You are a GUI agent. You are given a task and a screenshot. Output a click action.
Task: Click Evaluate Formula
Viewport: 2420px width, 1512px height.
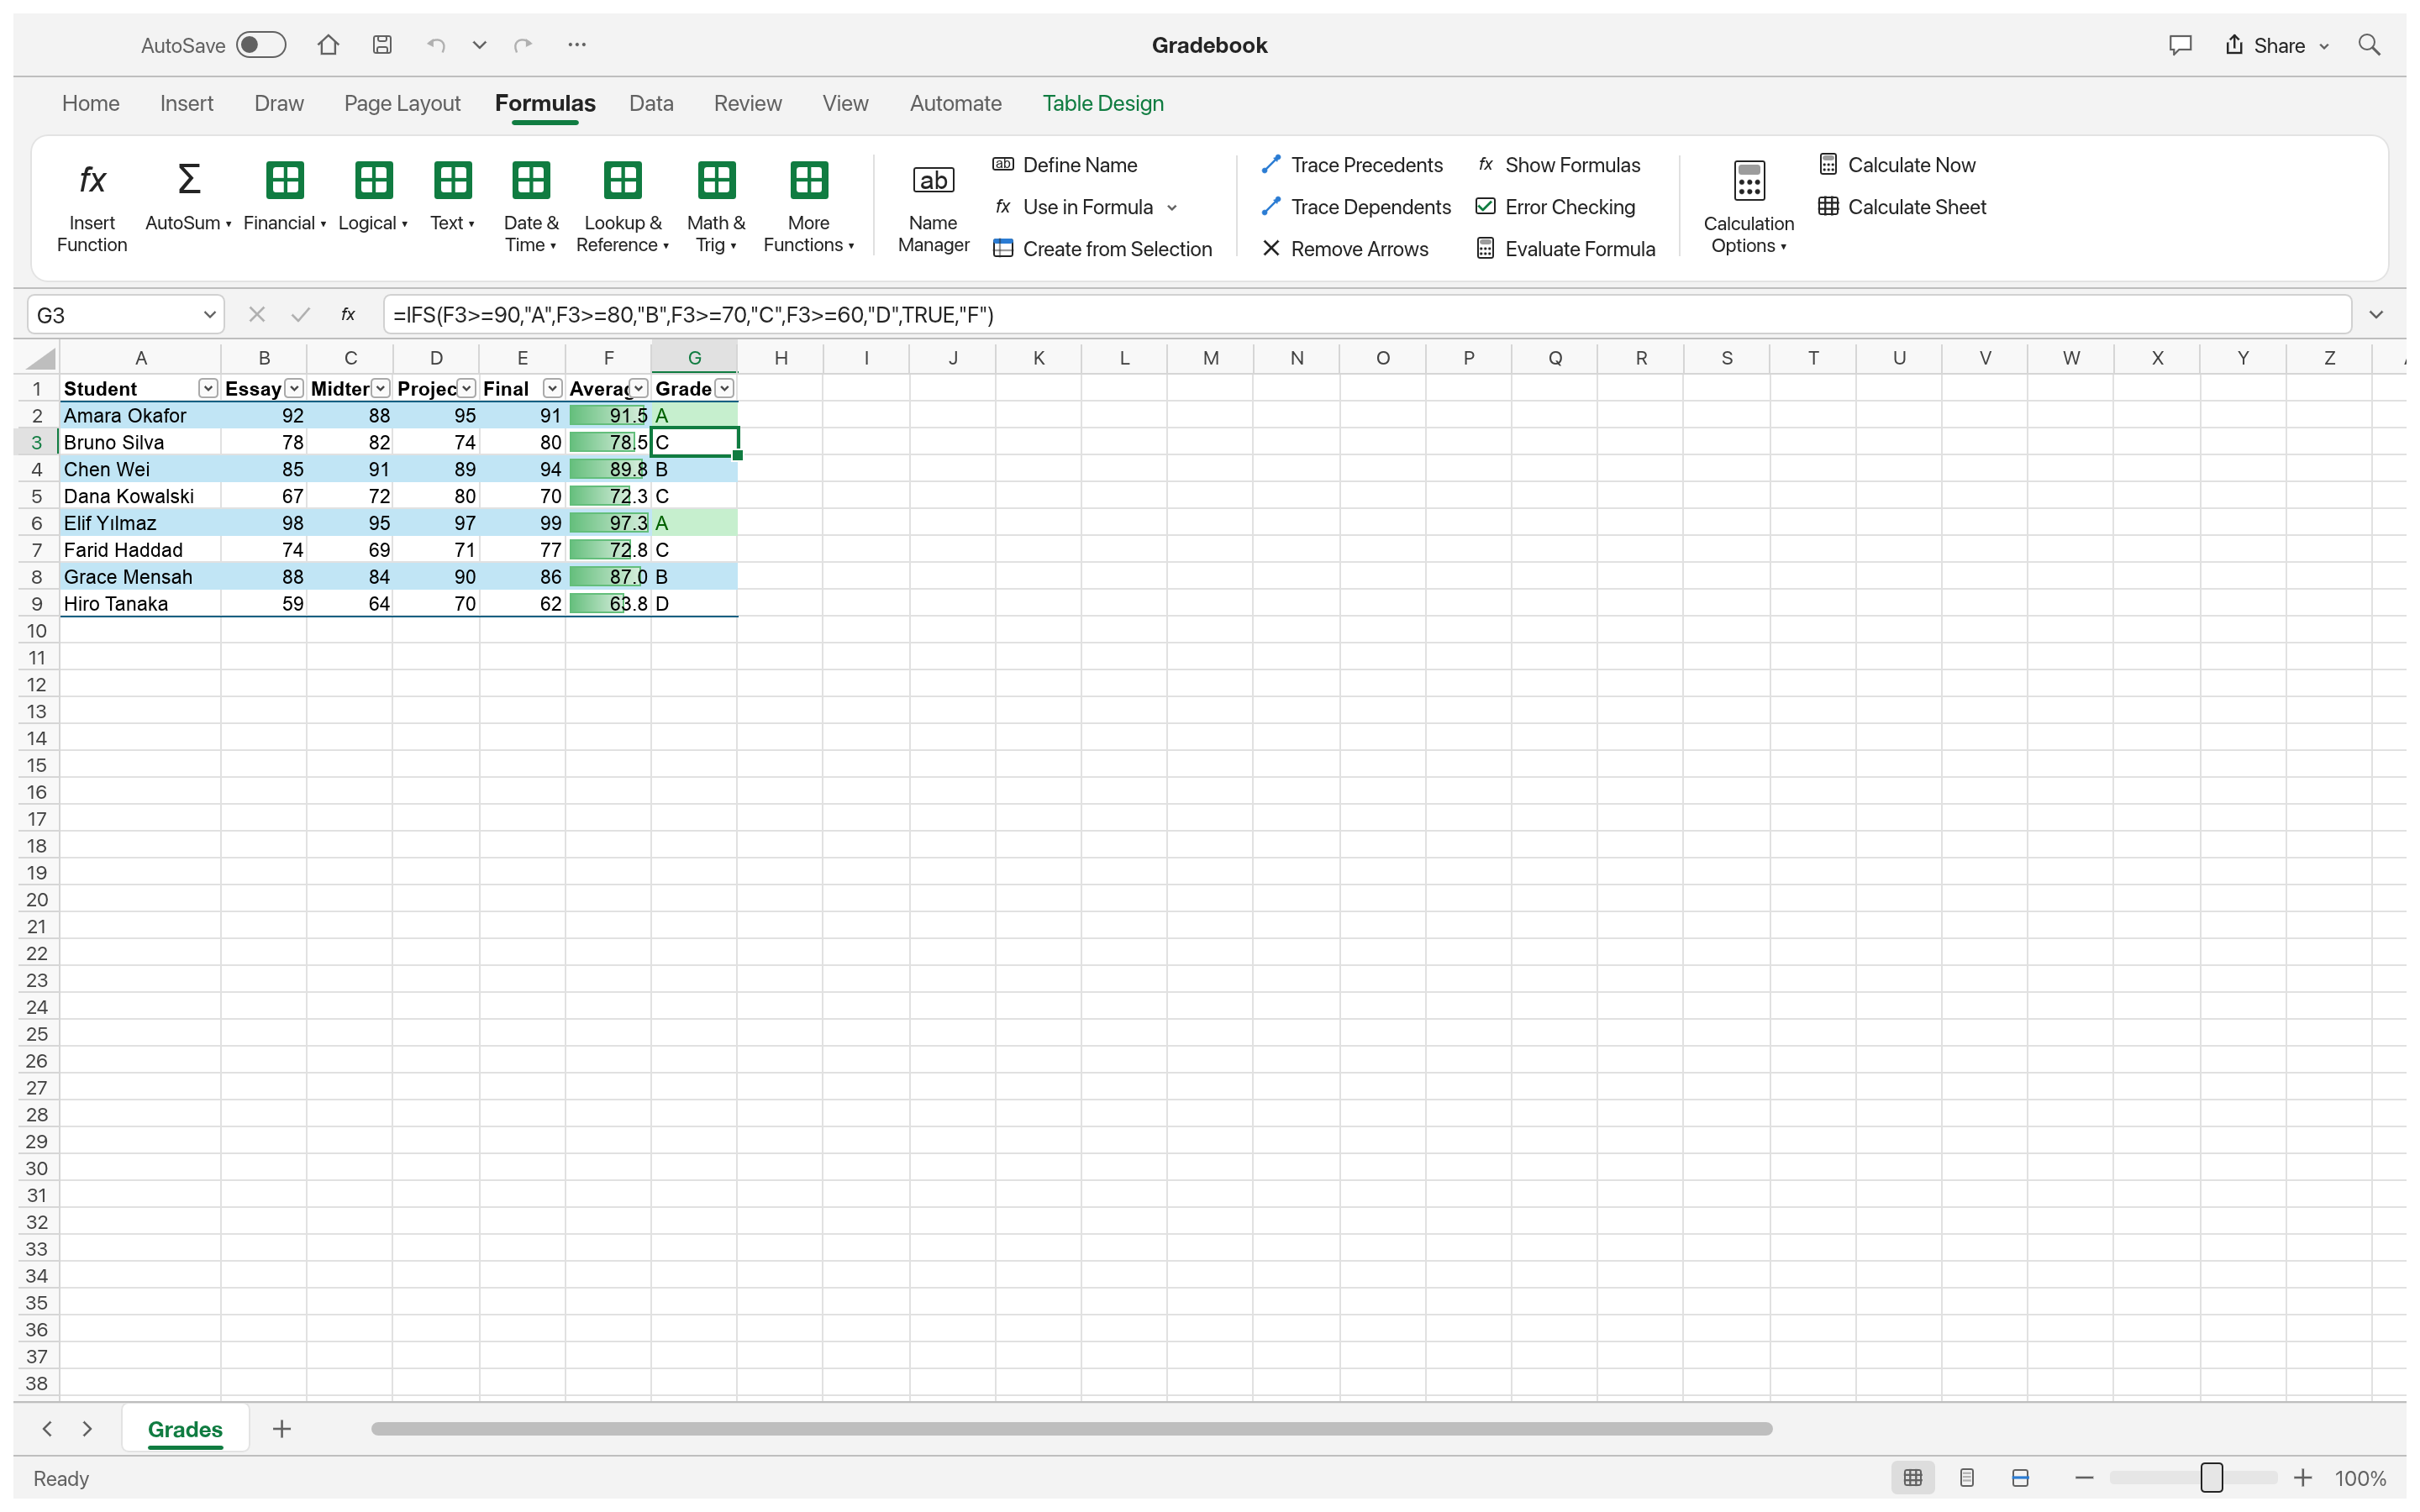pos(1566,249)
